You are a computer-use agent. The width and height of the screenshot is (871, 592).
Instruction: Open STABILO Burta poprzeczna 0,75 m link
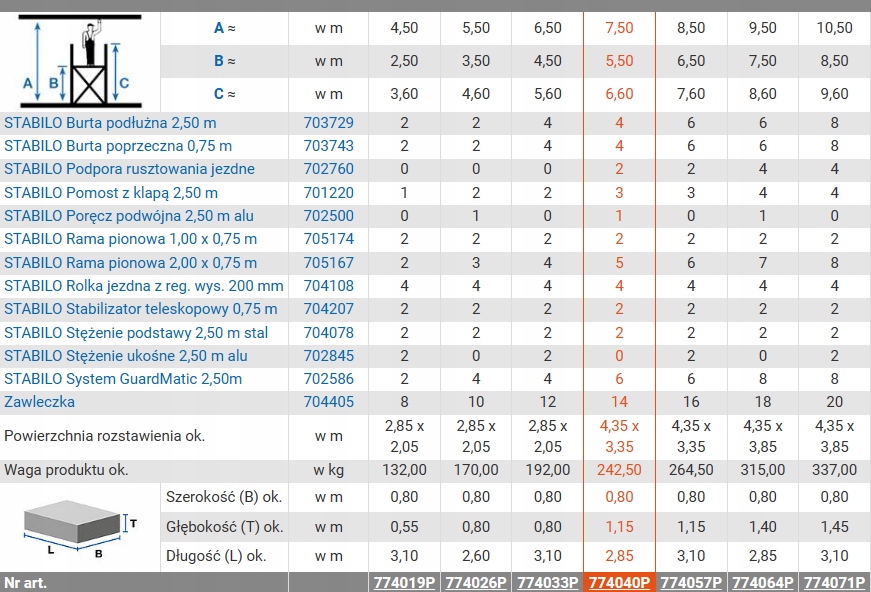(x=118, y=146)
